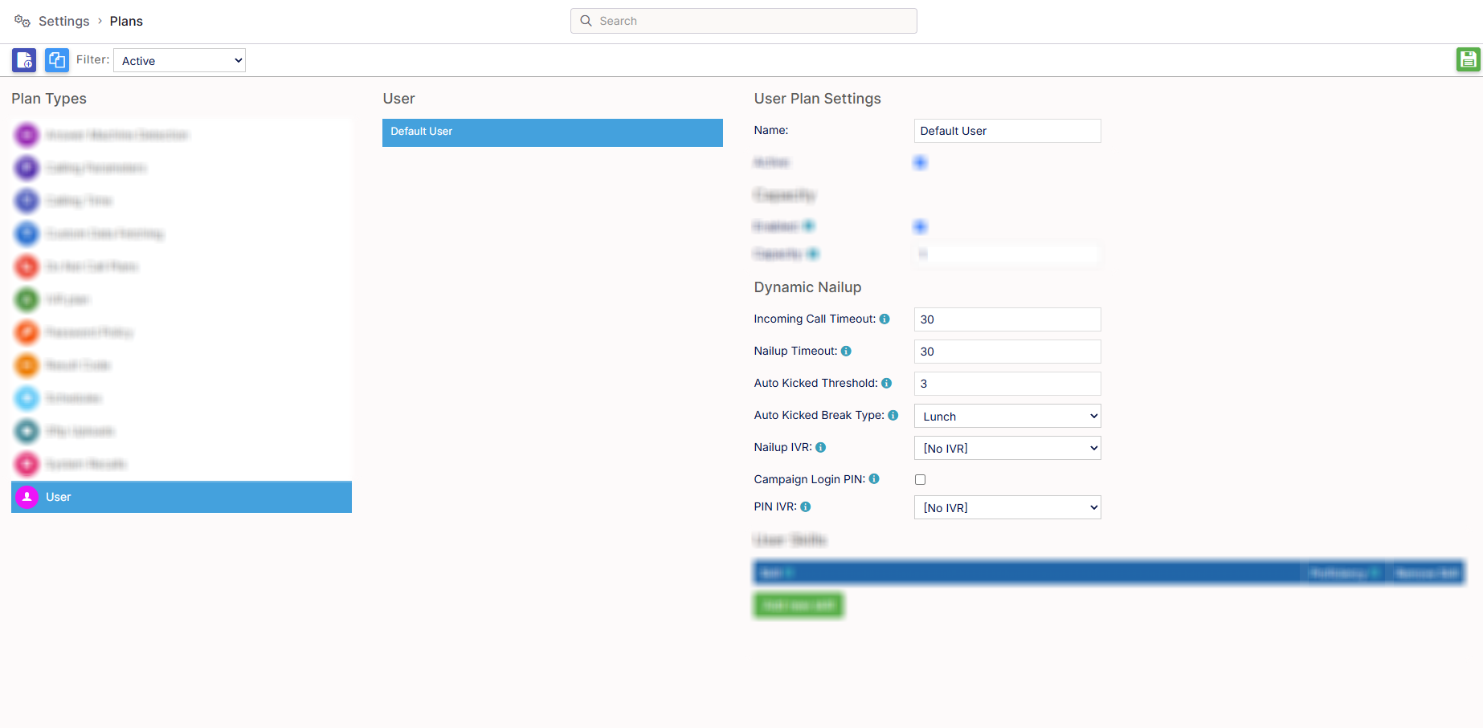Show info for Auto Kicked Break Type
The height and width of the screenshot is (728, 1483).
(893, 415)
